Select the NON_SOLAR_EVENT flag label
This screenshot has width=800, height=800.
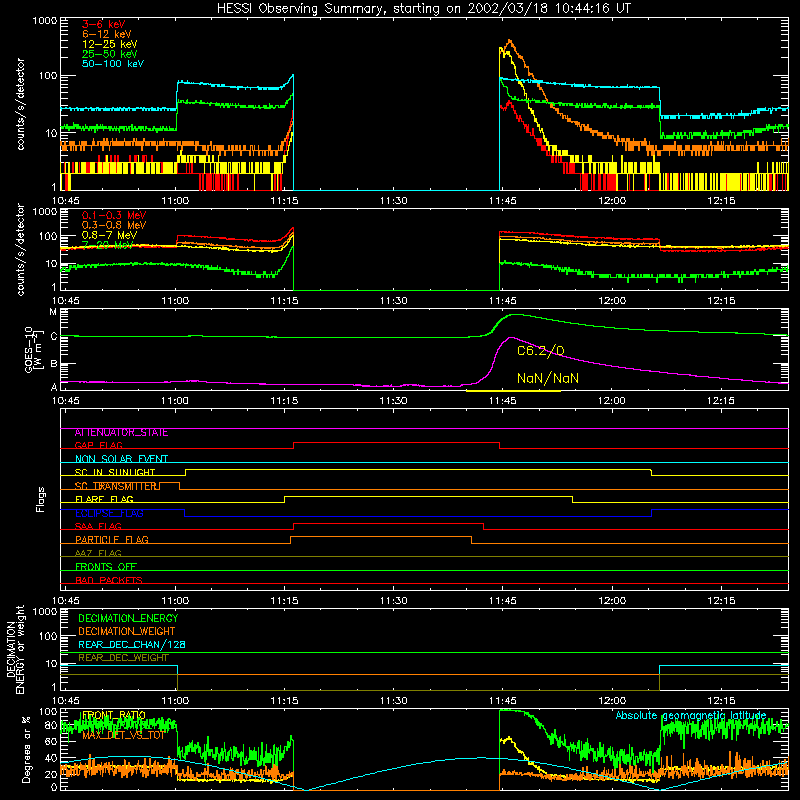tap(121, 459)
